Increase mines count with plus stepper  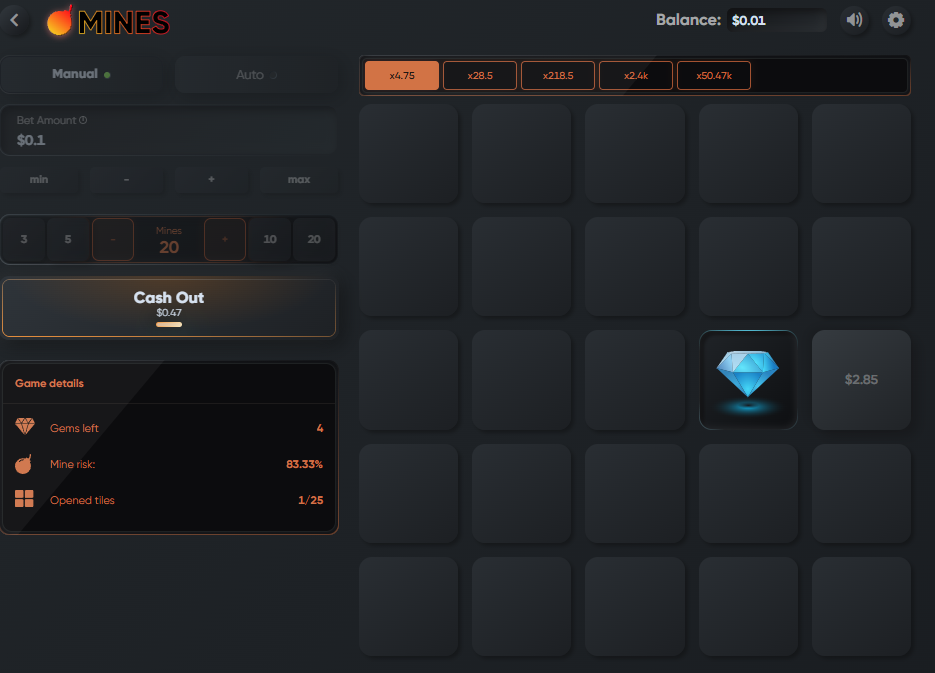click(225, 239)
